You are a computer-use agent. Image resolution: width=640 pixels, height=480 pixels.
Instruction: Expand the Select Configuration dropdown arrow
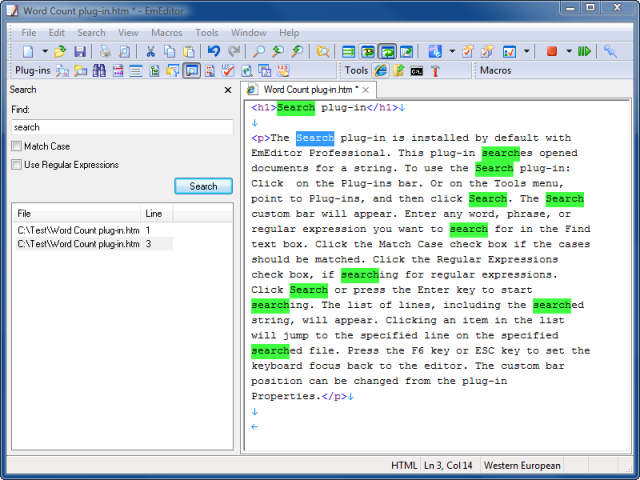click(452, 51)
